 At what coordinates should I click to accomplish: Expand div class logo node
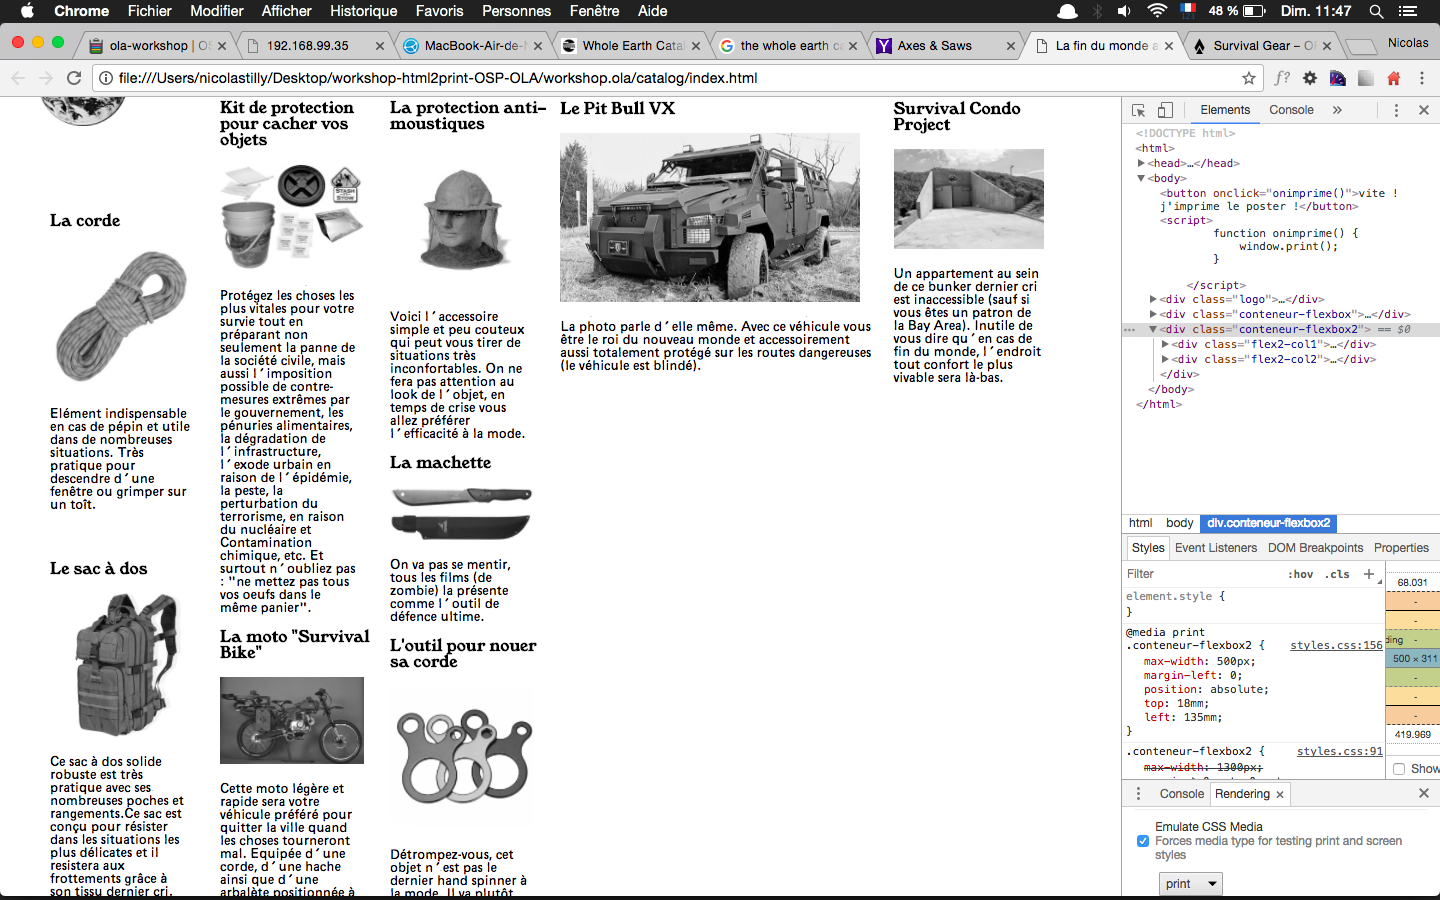tap(1153, 299)
